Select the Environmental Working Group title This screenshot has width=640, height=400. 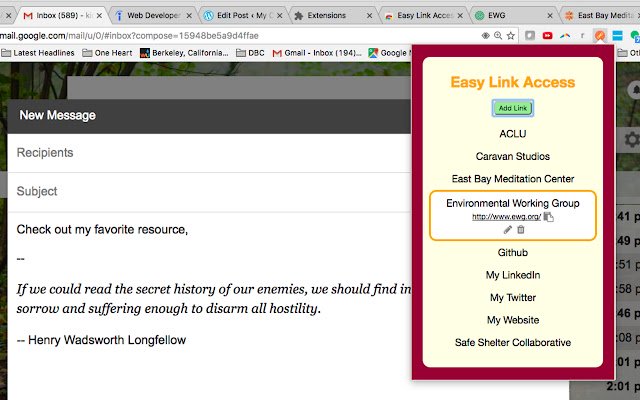pyautogui.click(x=513, y=203)
